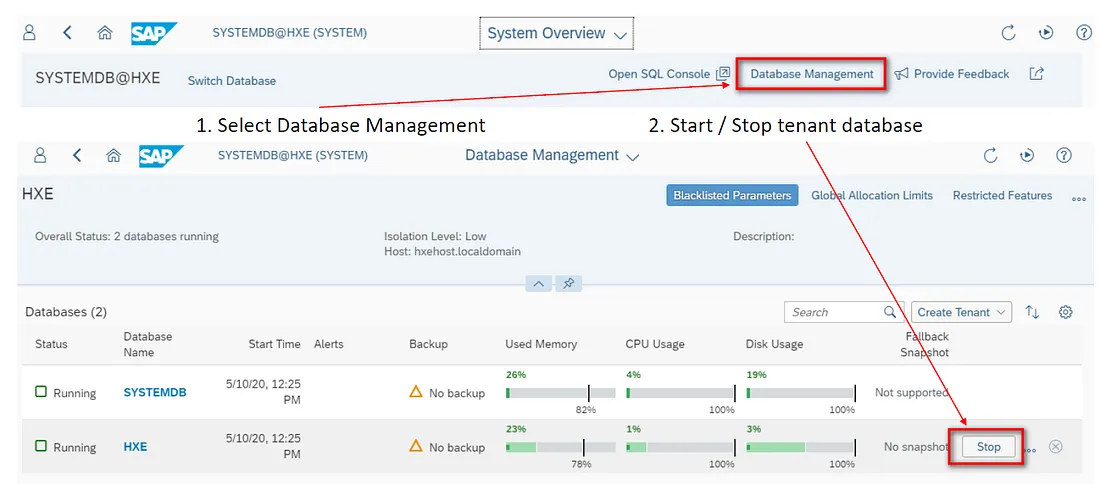Click Fallback Snapshot column header
Viewport: 1100px width, 484px height.
pos(925,344)
